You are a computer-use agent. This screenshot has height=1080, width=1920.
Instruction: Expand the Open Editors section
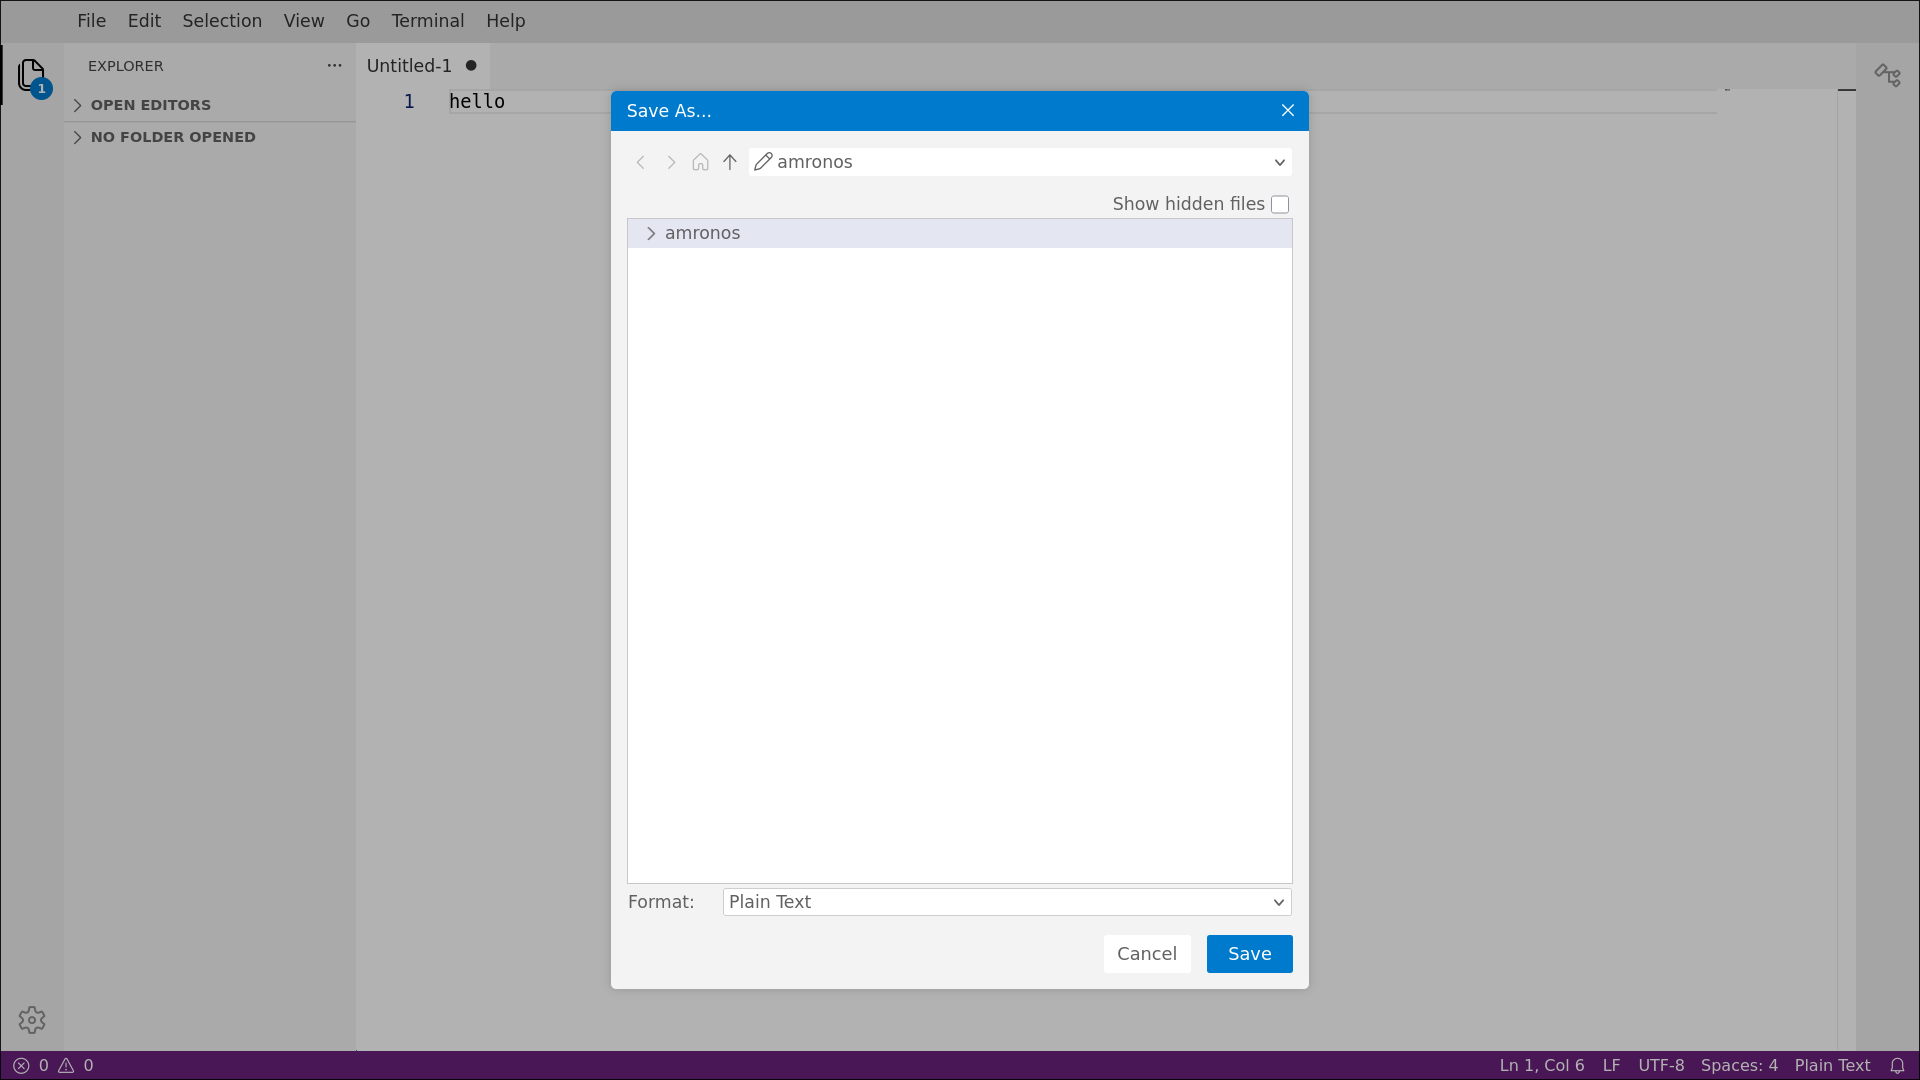tap(150, 105)
